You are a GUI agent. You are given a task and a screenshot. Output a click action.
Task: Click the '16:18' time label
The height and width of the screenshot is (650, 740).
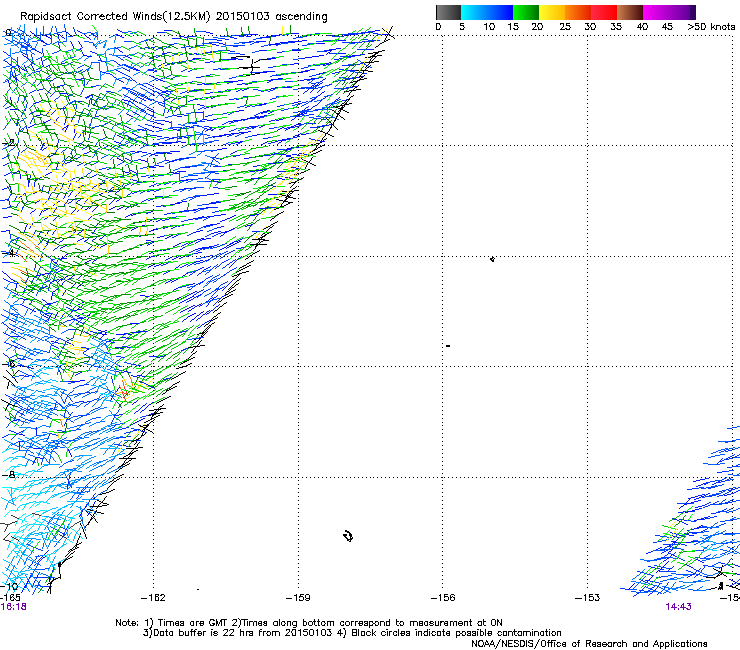pos(14,607)
